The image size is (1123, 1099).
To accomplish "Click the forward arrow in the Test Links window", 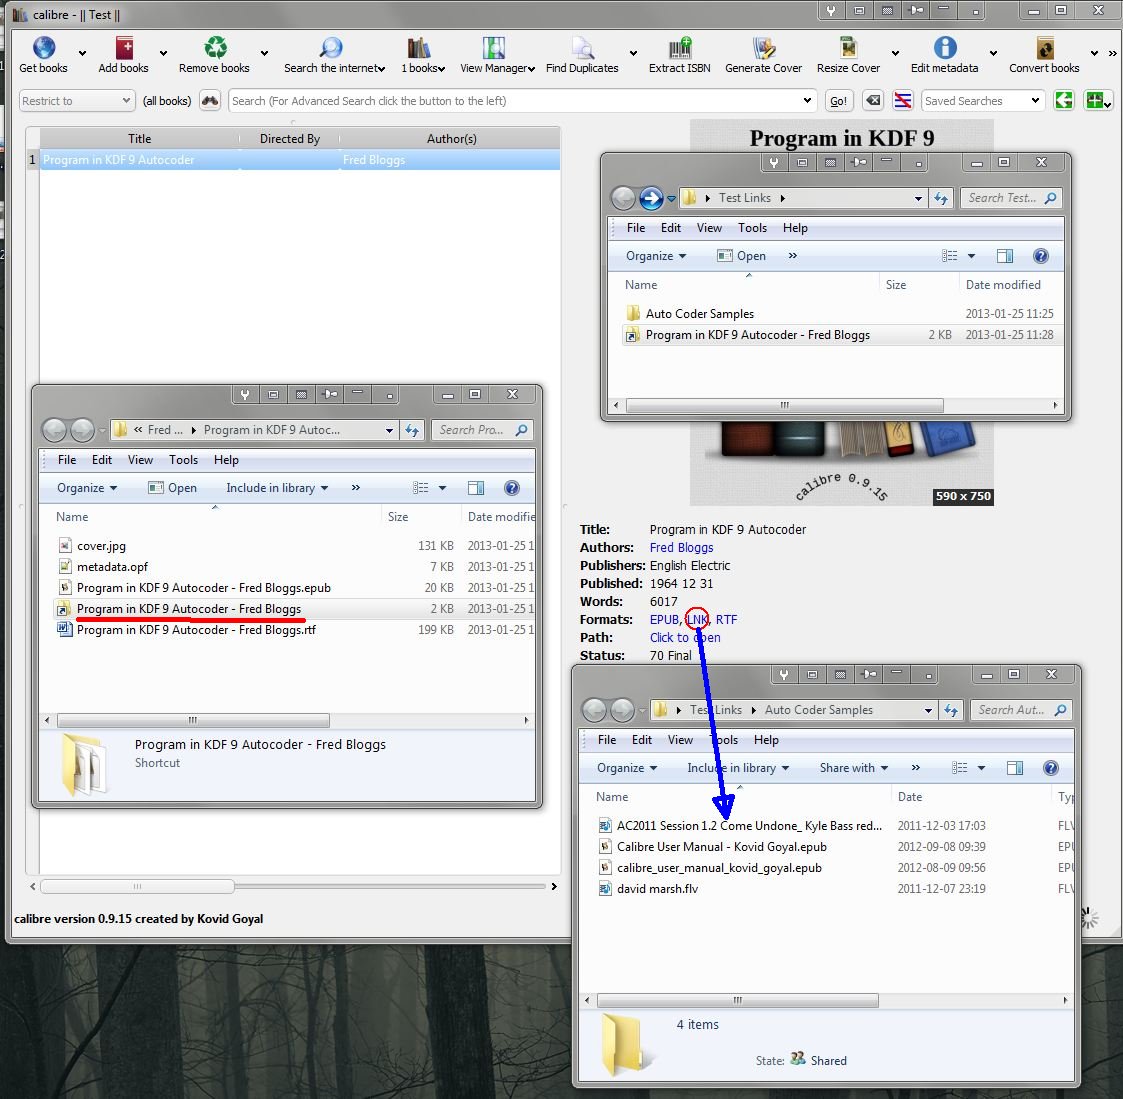I will [651, 198].
